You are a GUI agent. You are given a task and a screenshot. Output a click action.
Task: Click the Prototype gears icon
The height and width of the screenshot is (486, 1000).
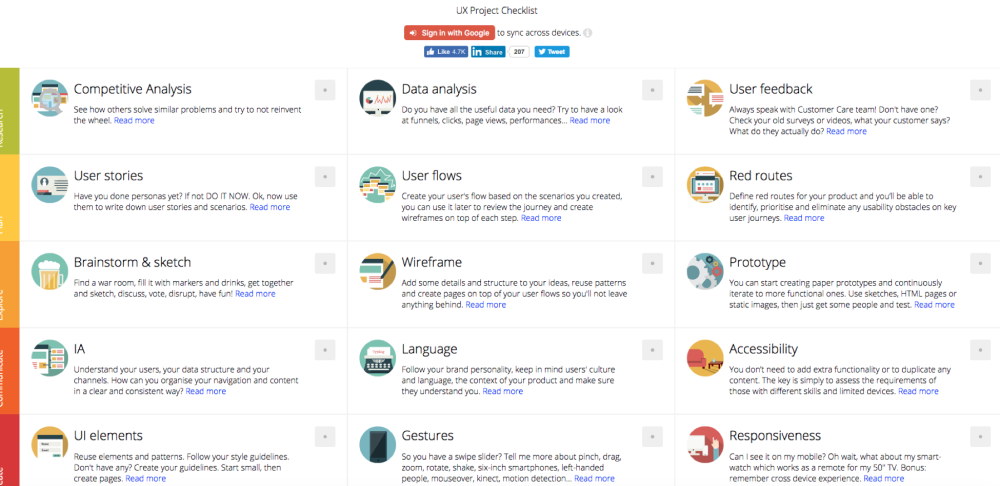pos(705,272)
